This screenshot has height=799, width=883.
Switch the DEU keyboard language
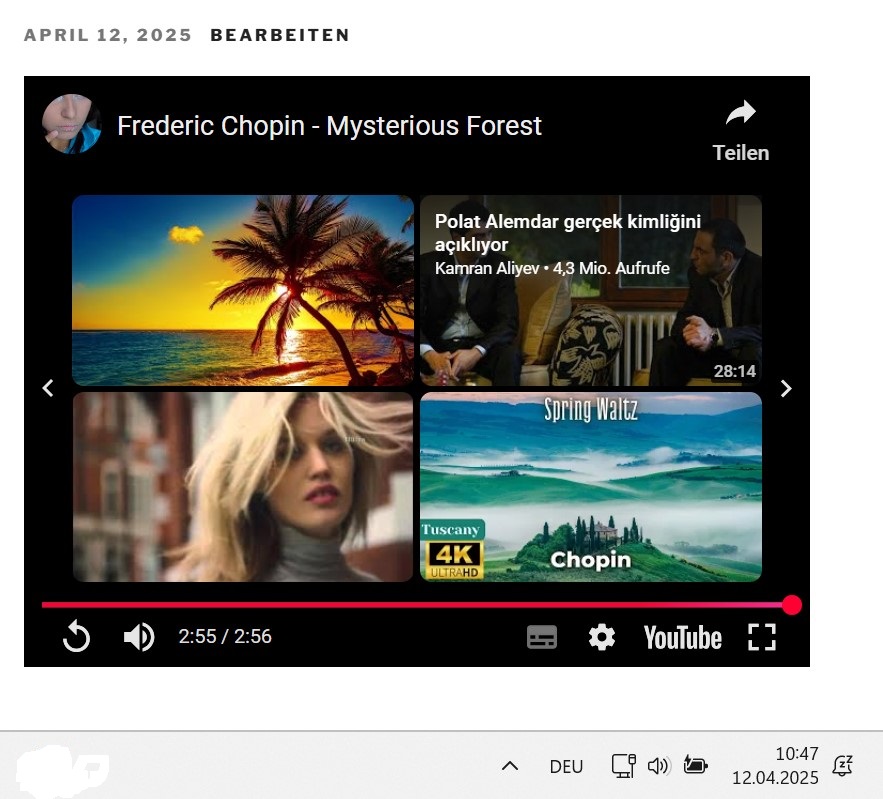(566, 766)
